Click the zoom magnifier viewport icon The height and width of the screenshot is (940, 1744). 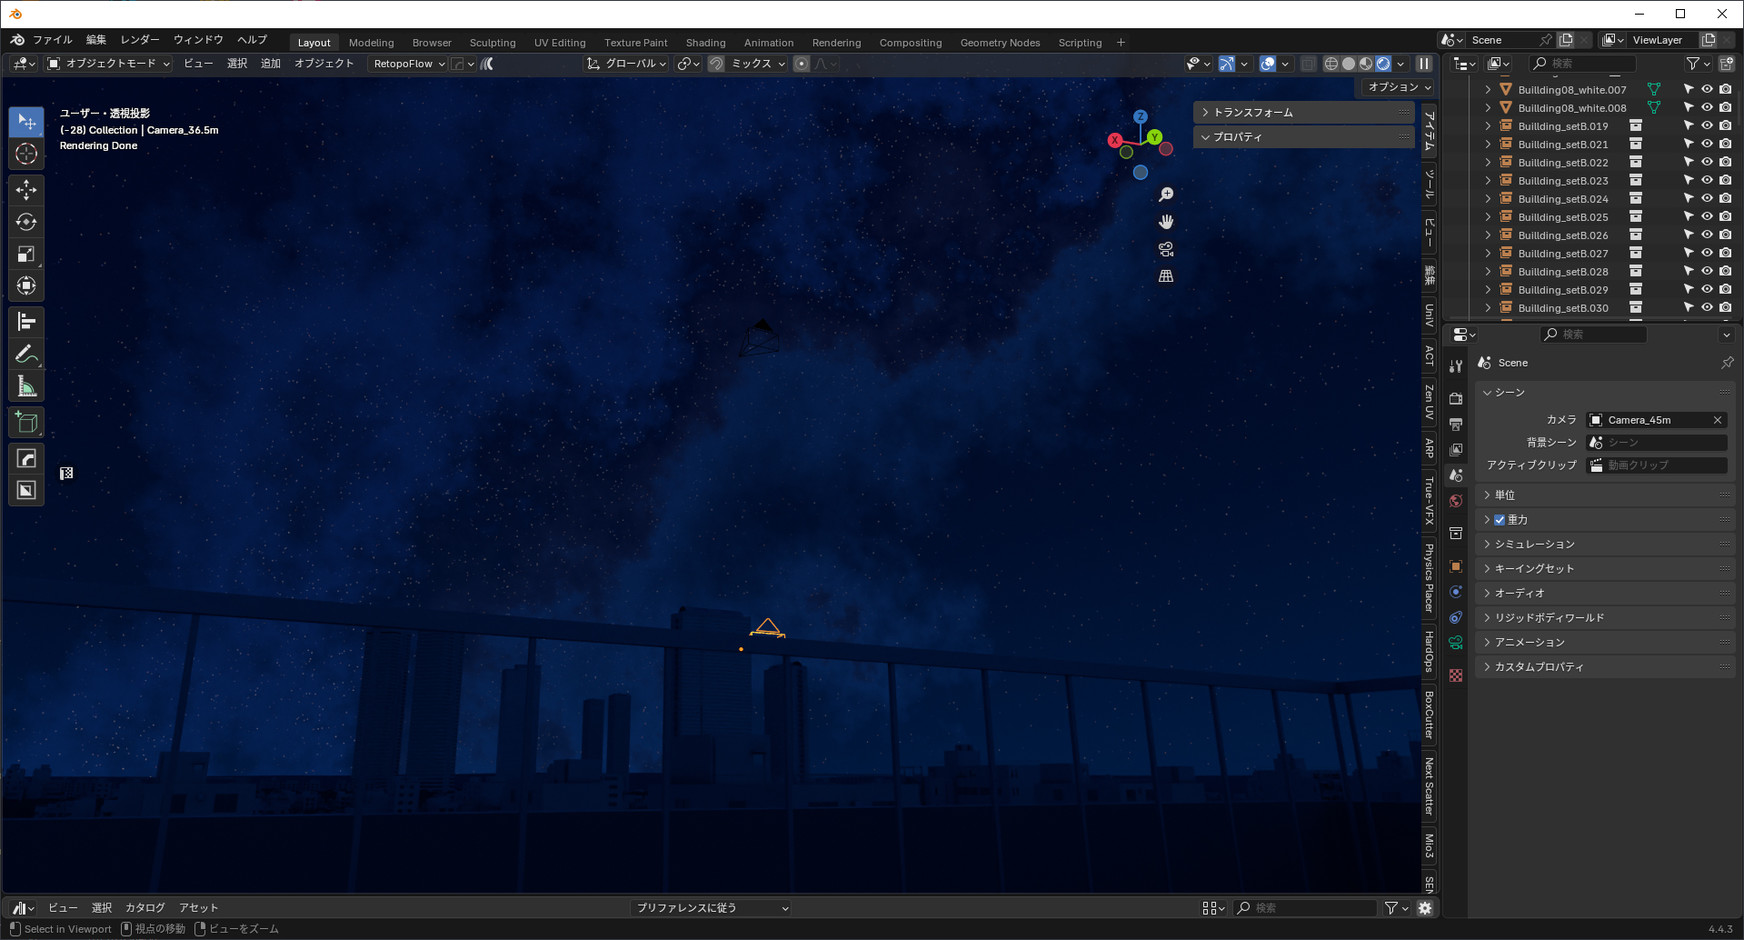[x=1166, y=195]
